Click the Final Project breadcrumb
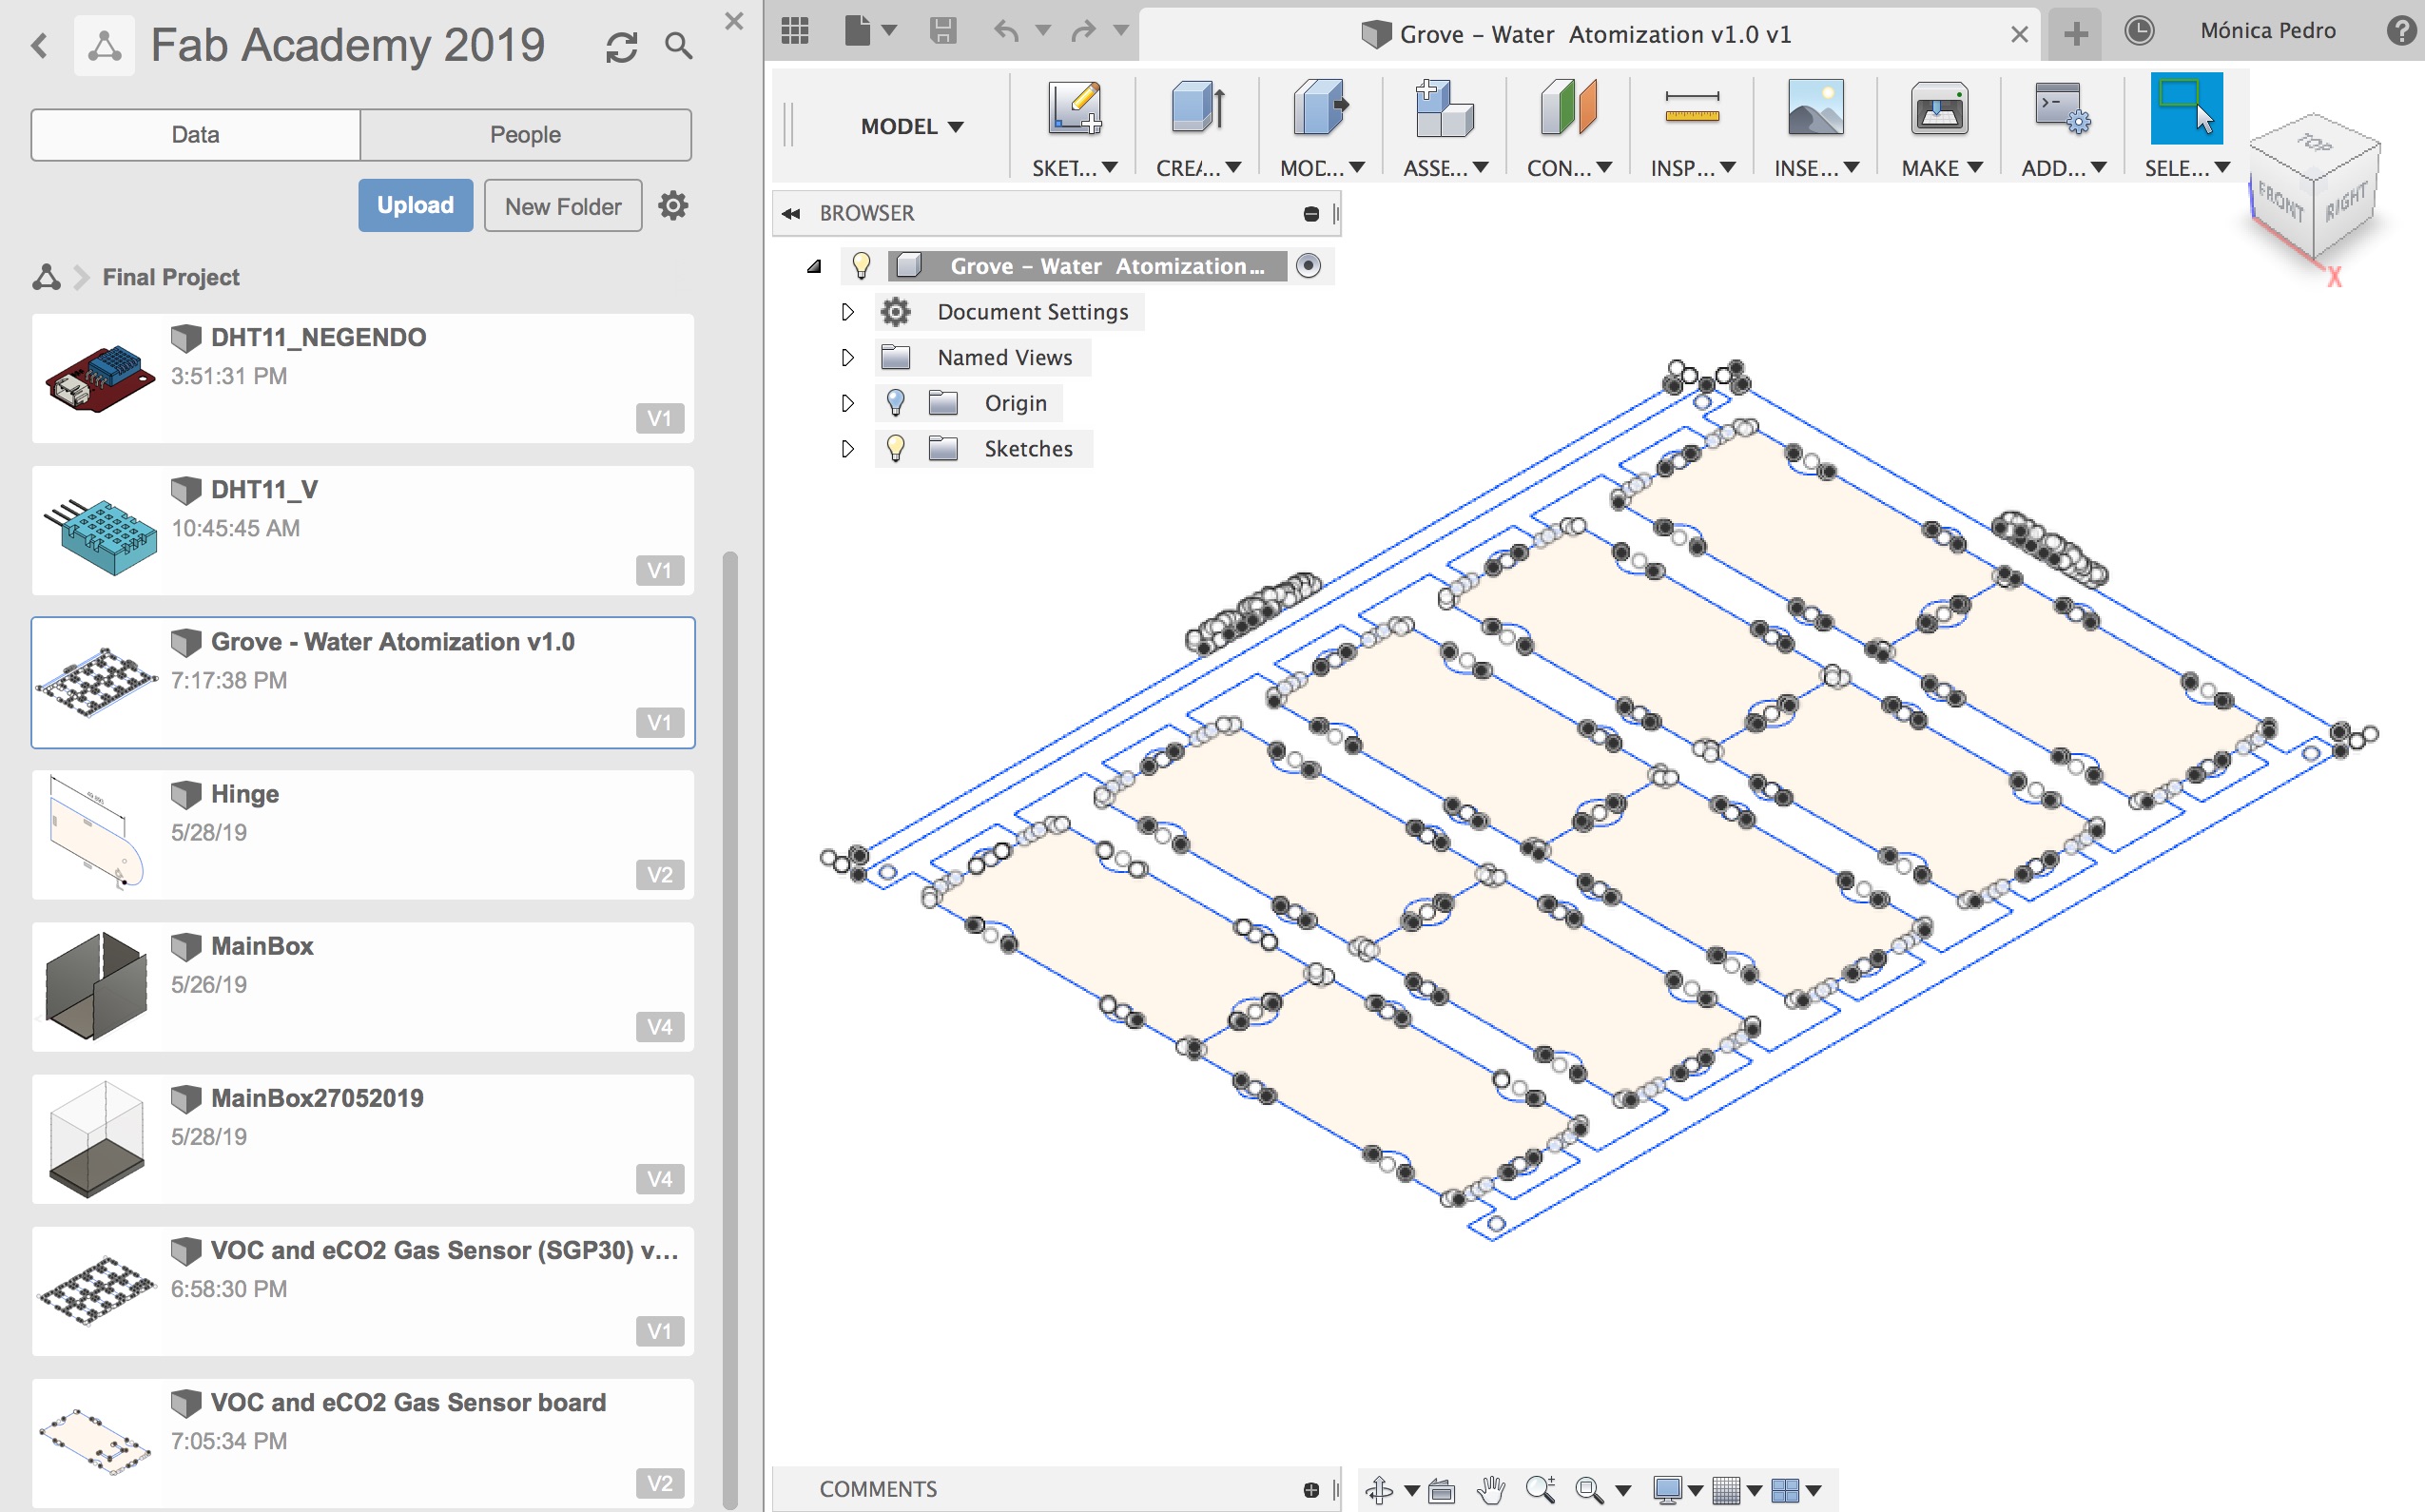This screenshot has width=2425, height=1512. click(x=171, y=277)
